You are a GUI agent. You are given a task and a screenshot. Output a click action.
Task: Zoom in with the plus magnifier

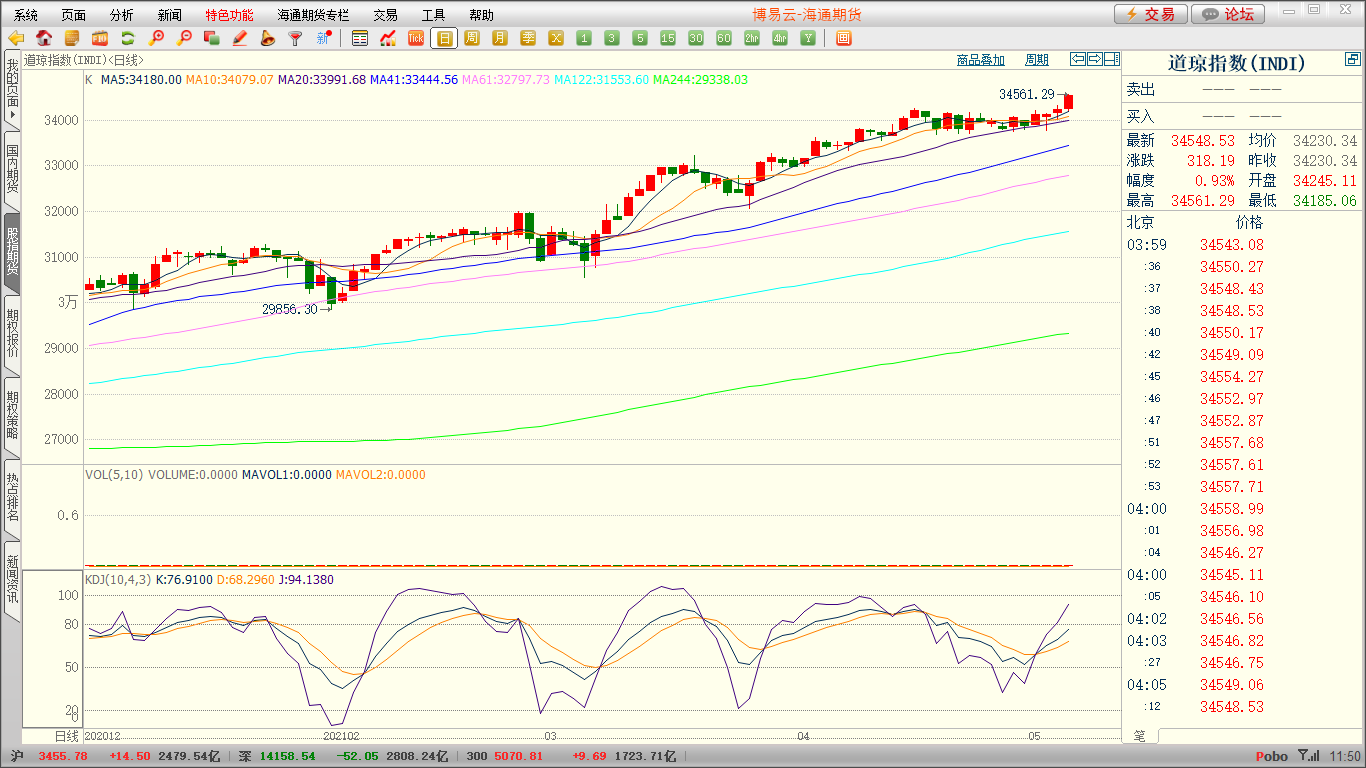(x=156, y=38)
